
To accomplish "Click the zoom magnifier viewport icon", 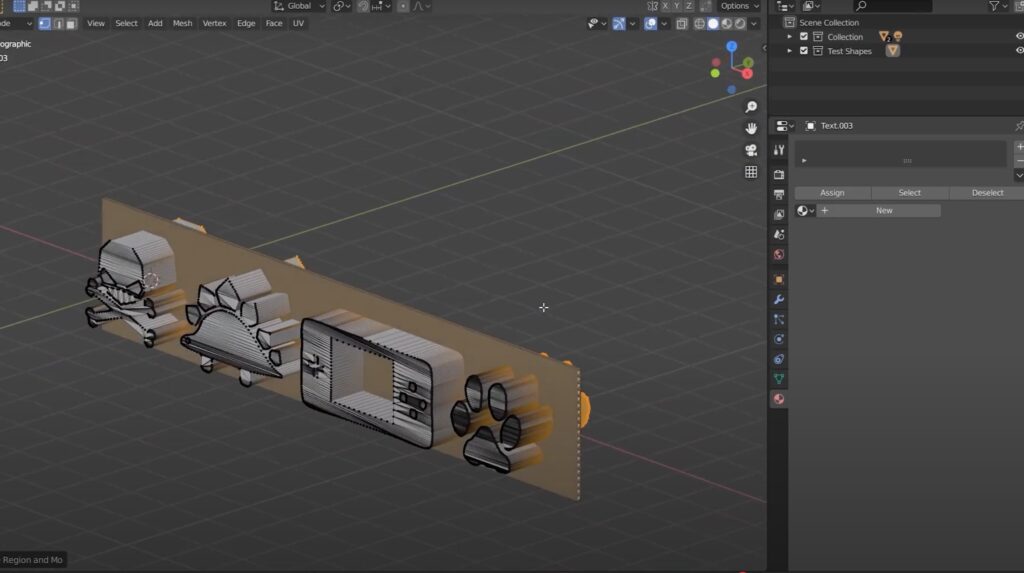I will [751, 106].
